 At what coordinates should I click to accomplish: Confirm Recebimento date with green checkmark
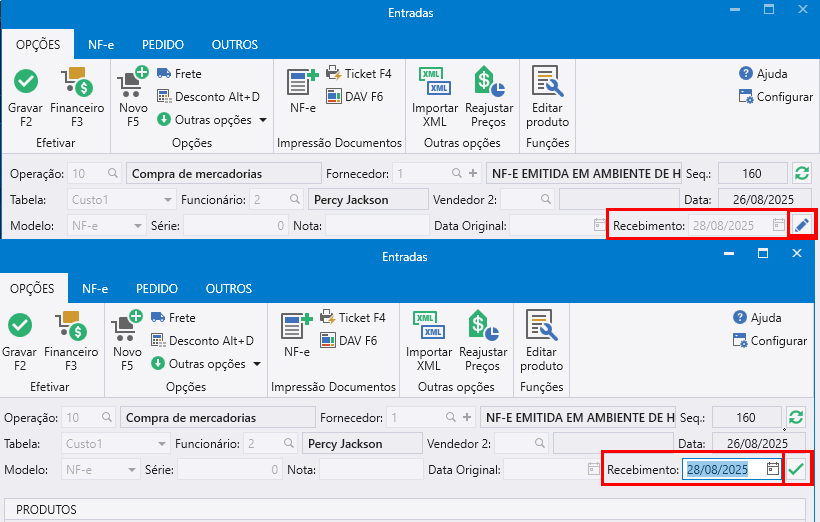coord(796,469)
